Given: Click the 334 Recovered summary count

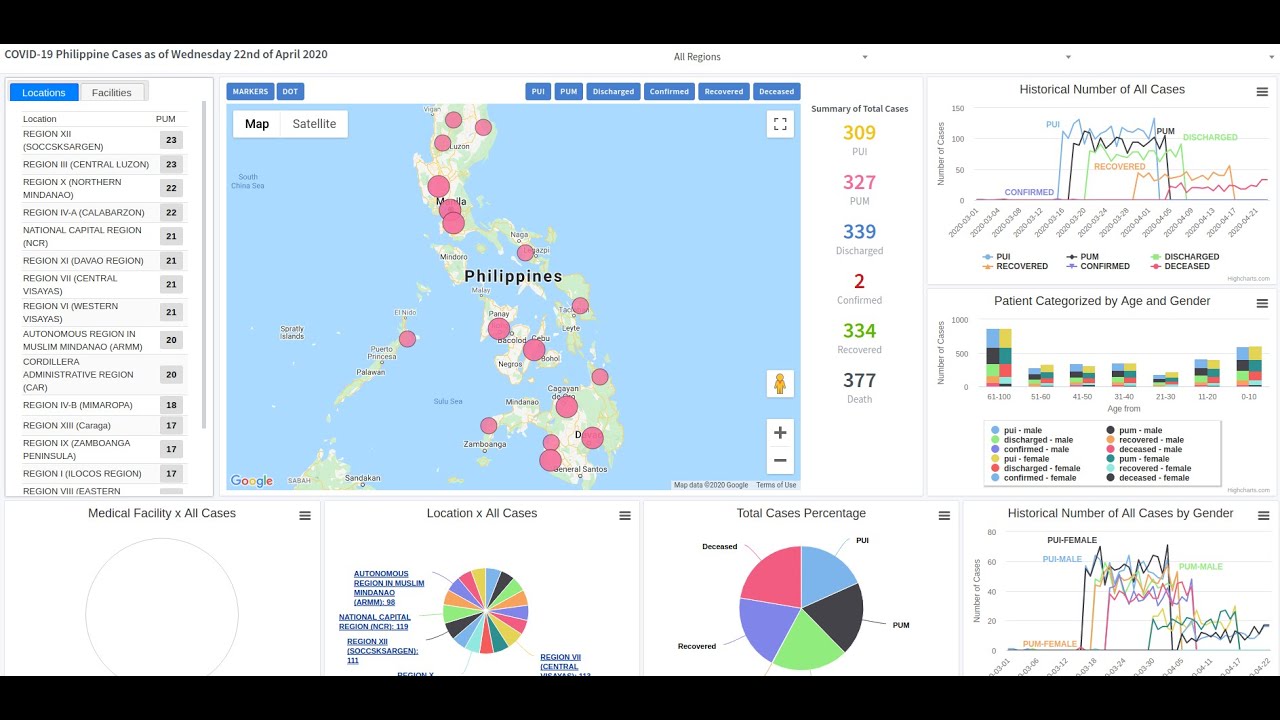Looking at the screenshot, I should coord(859,331).
